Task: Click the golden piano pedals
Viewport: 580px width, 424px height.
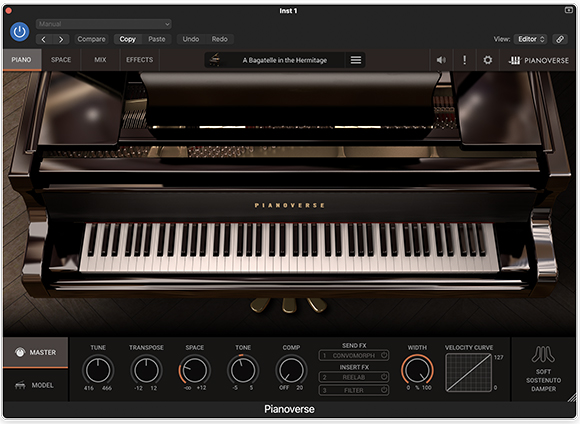Action: 289,305
